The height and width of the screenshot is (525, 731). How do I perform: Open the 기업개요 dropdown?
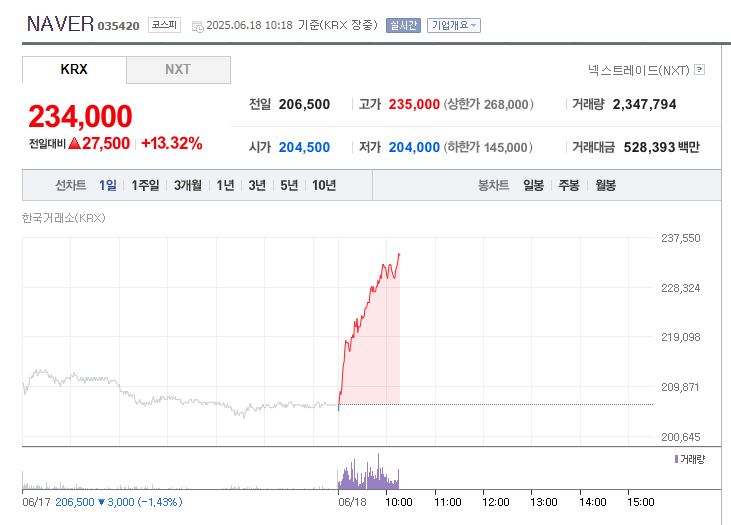(x=453, y=25)
